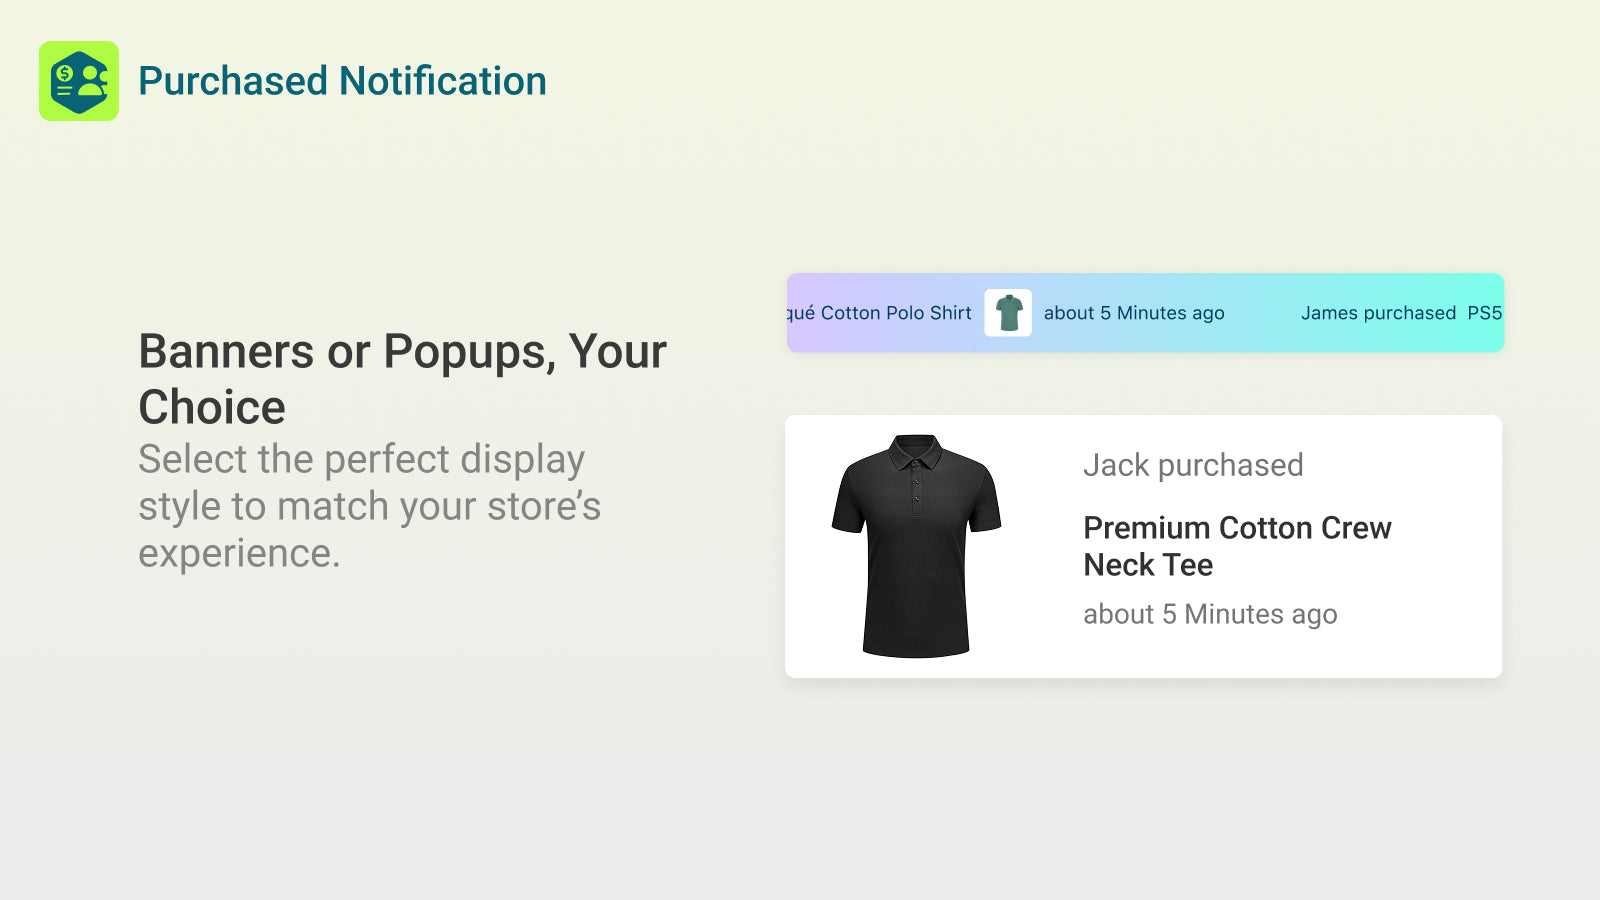Click the dollar sign symbol in the app logo
The image size is (1600, 900).
tap(64, 73)
